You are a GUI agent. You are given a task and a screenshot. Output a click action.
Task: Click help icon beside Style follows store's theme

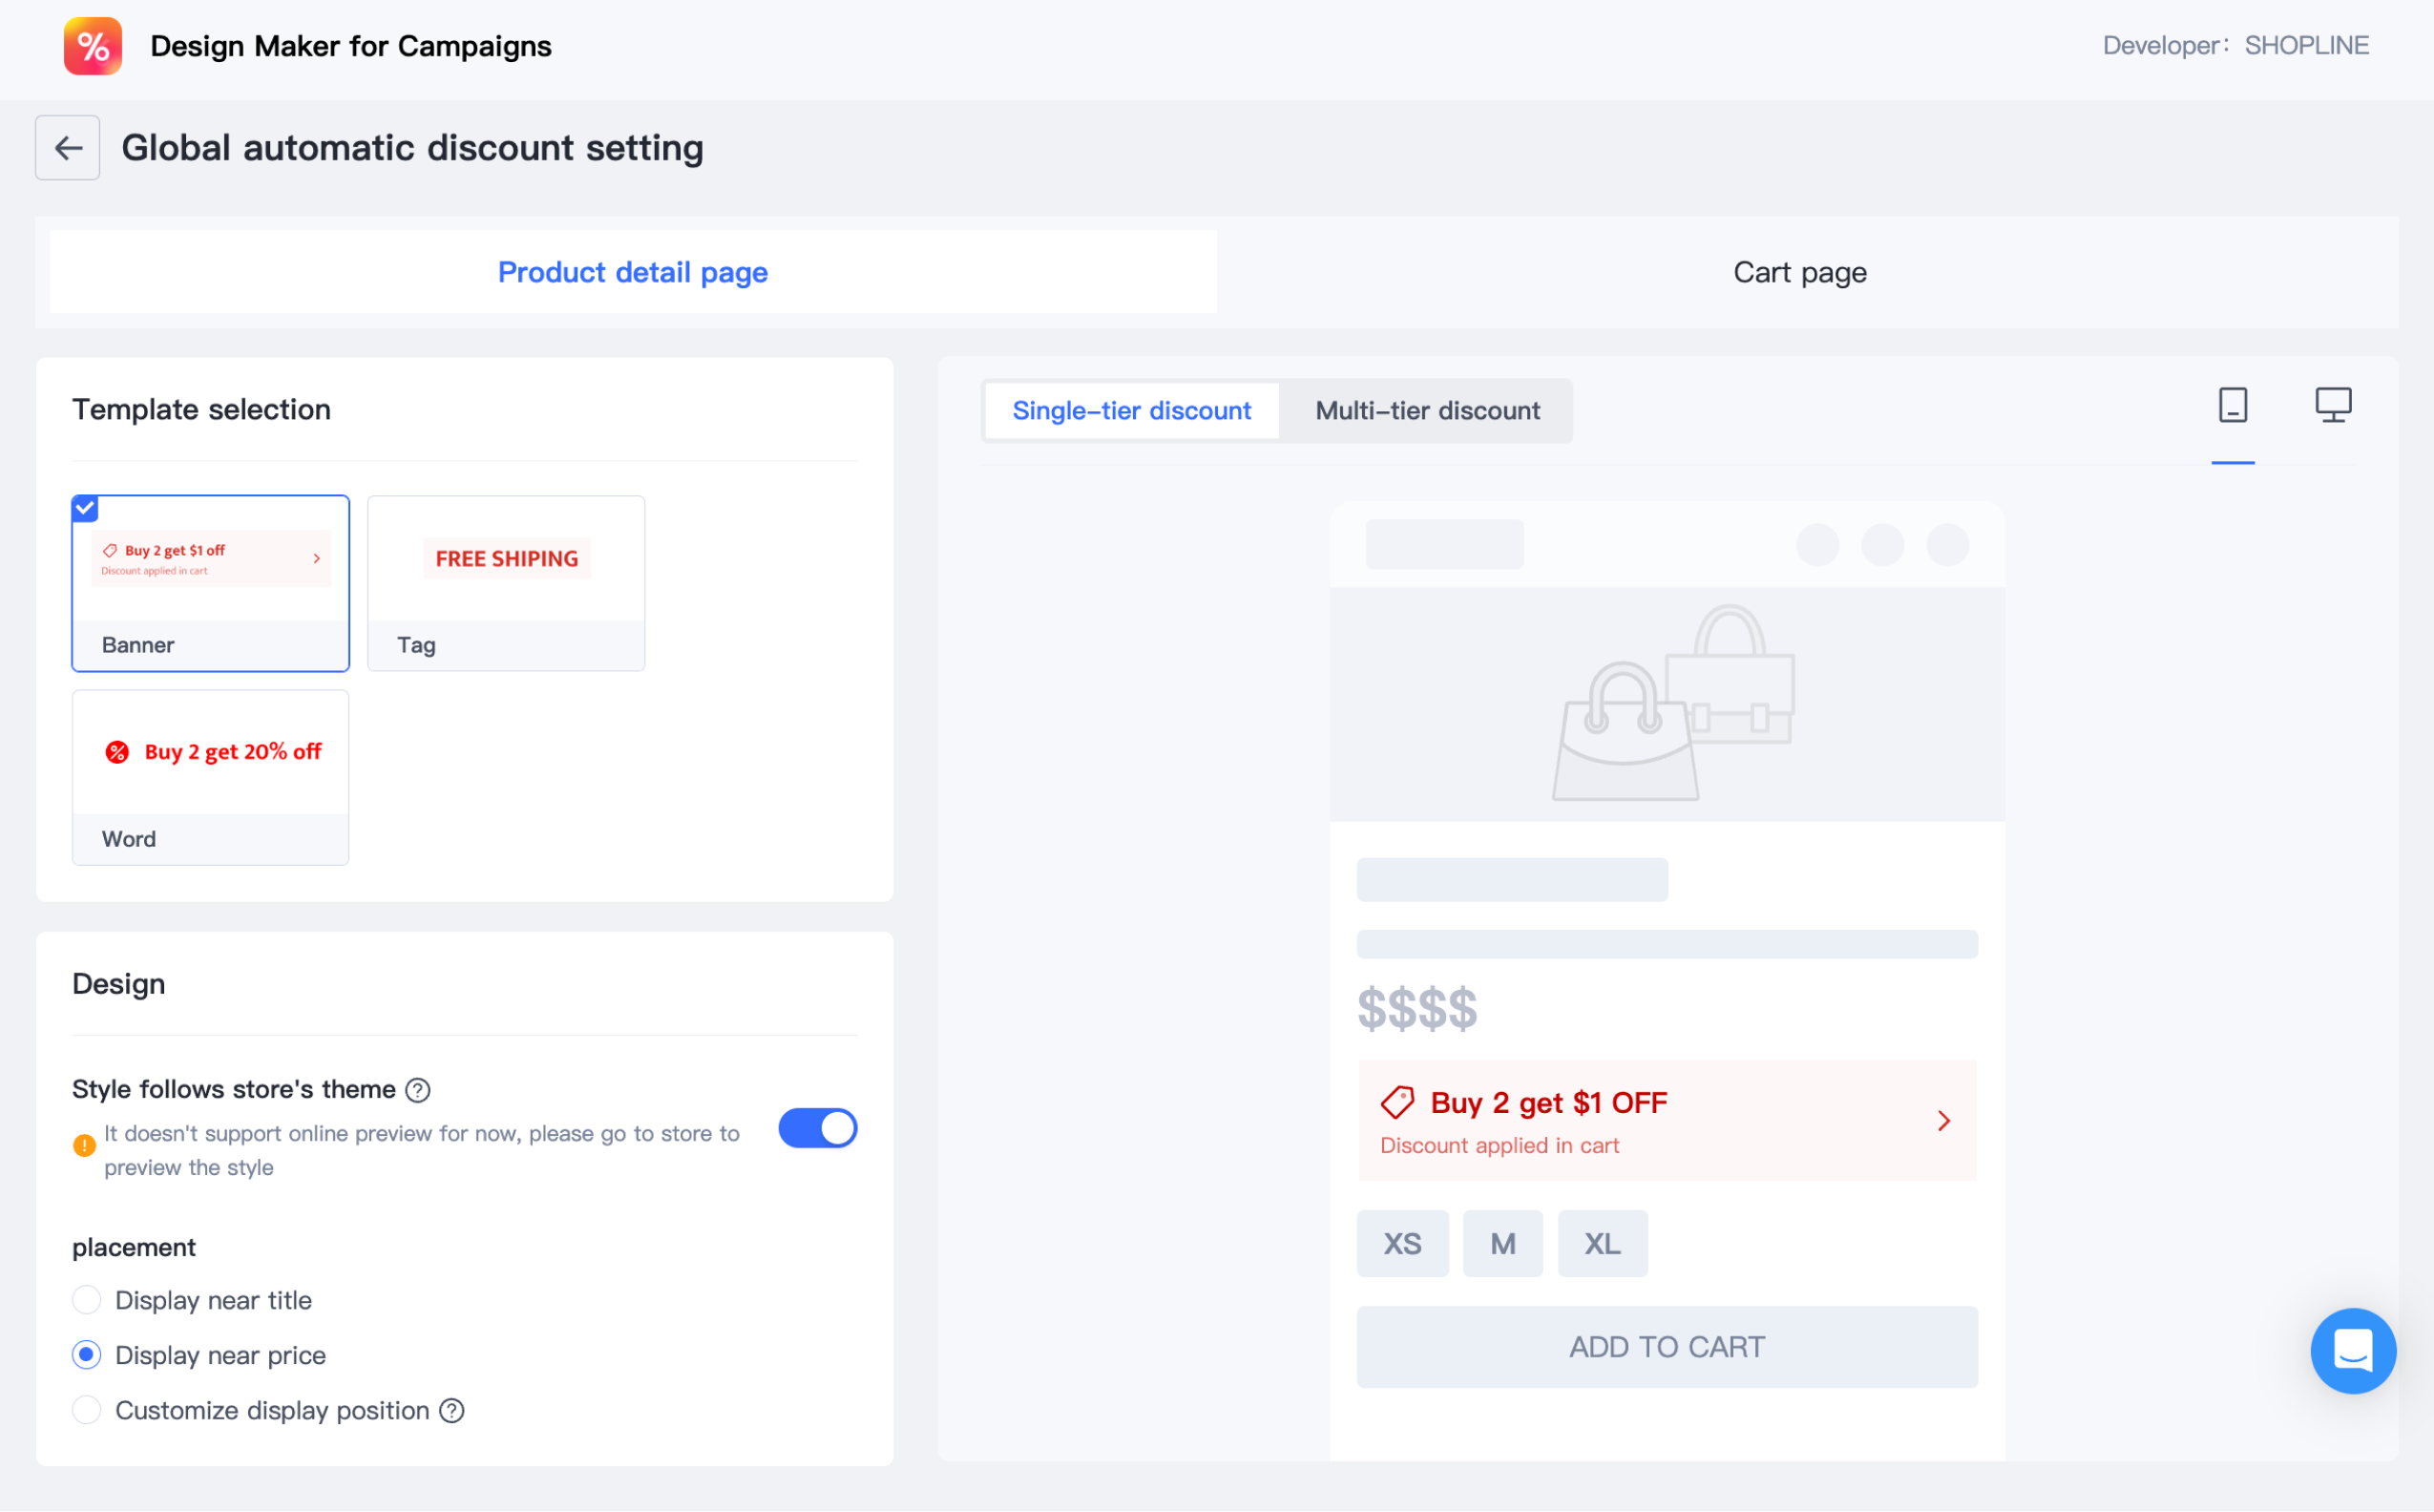click(x=418, y=1090)
